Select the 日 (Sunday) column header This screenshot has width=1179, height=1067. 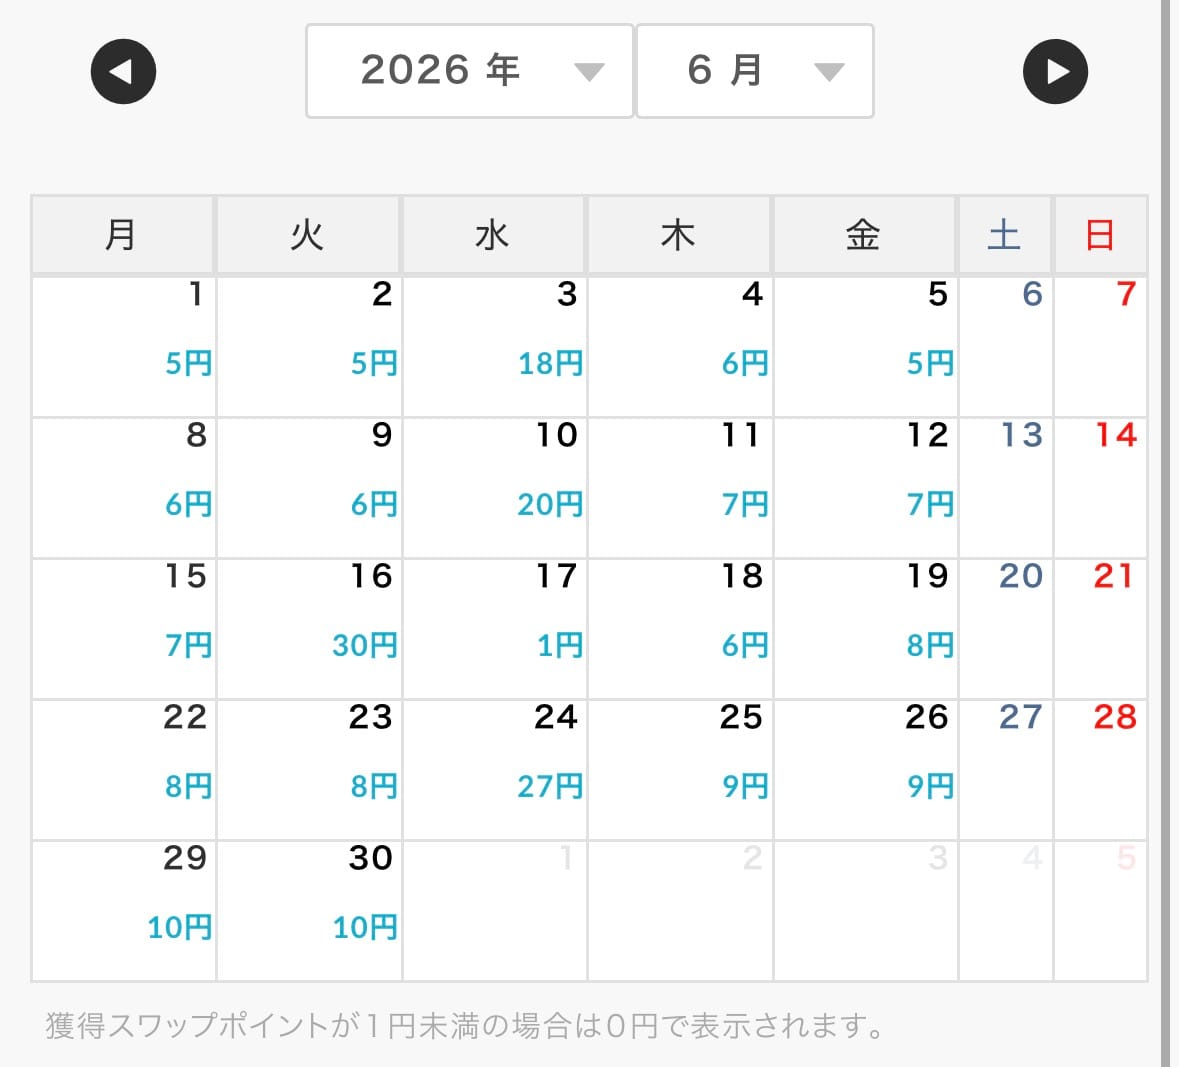click(1100, 235)
